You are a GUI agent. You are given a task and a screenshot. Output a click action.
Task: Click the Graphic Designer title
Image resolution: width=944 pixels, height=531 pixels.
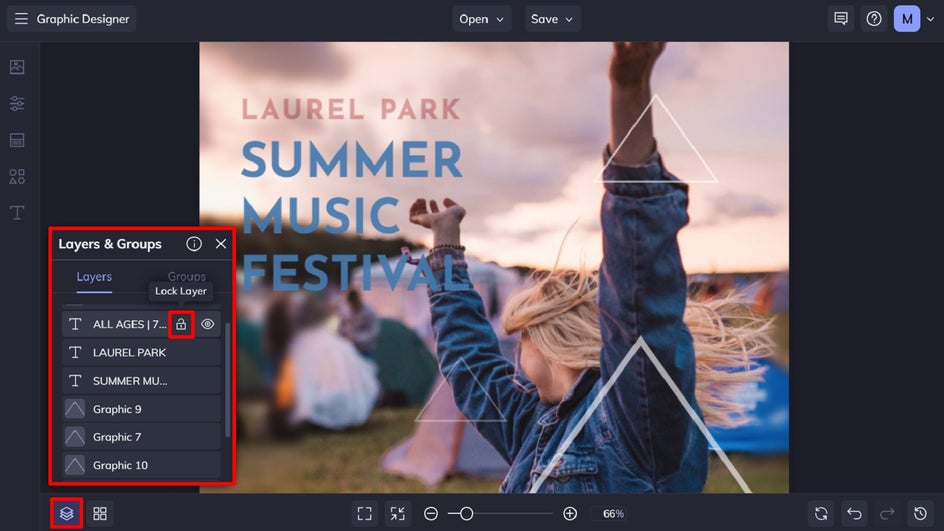click(83, 19)
